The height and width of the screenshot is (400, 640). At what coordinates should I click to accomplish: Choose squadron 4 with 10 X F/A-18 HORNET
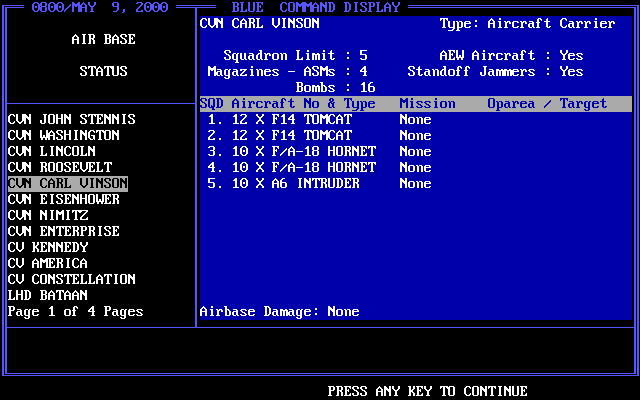(x=291, y=167)
